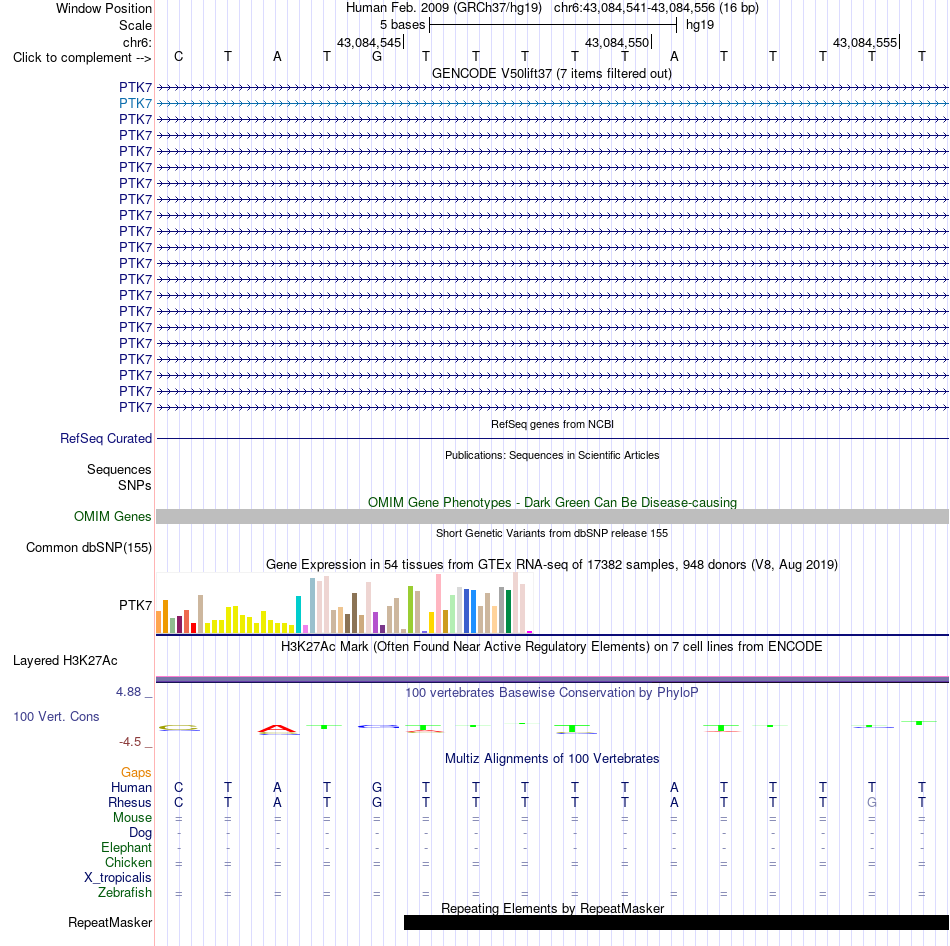Click the 'Zebrafish' alignment row label
The height and width of the screenshot is (946, 950).
pyautogui.click(x=125, y=893)
